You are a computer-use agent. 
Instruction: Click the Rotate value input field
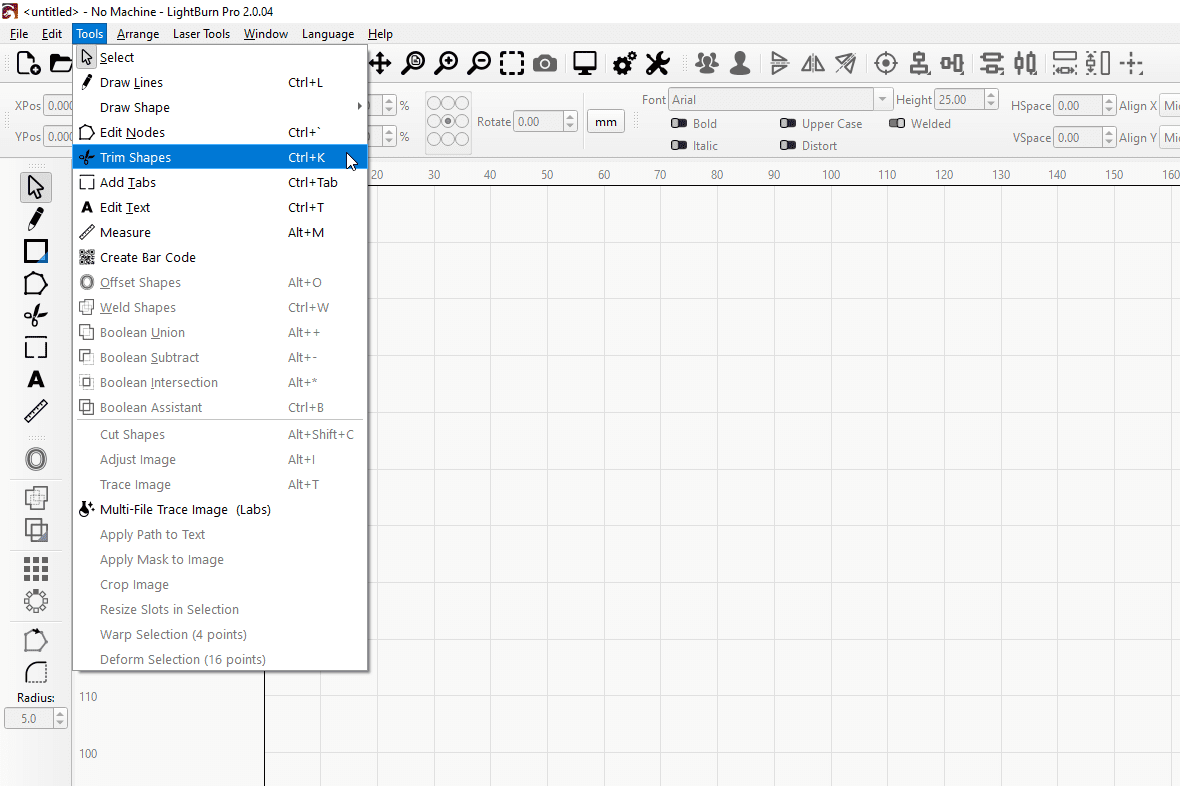click(539, 121)
